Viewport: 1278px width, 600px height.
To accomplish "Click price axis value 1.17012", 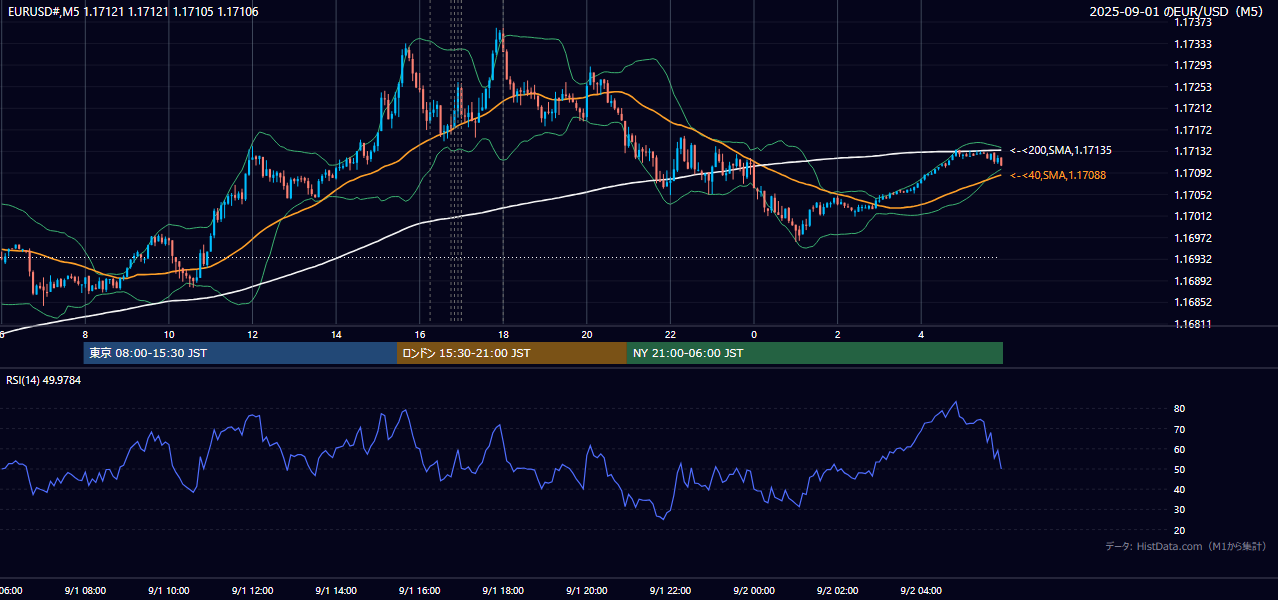I will coord(1193,216).
